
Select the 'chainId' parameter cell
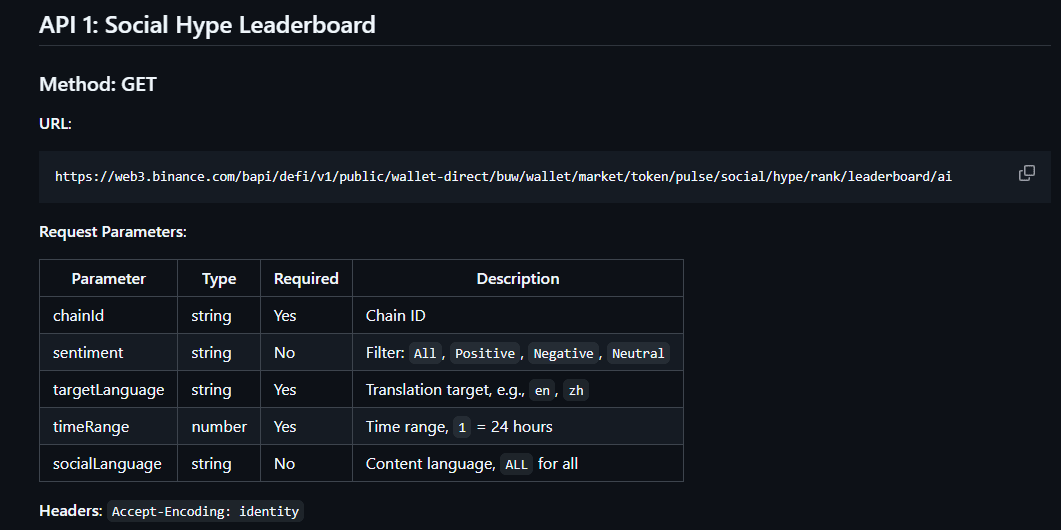click(79, 316)
